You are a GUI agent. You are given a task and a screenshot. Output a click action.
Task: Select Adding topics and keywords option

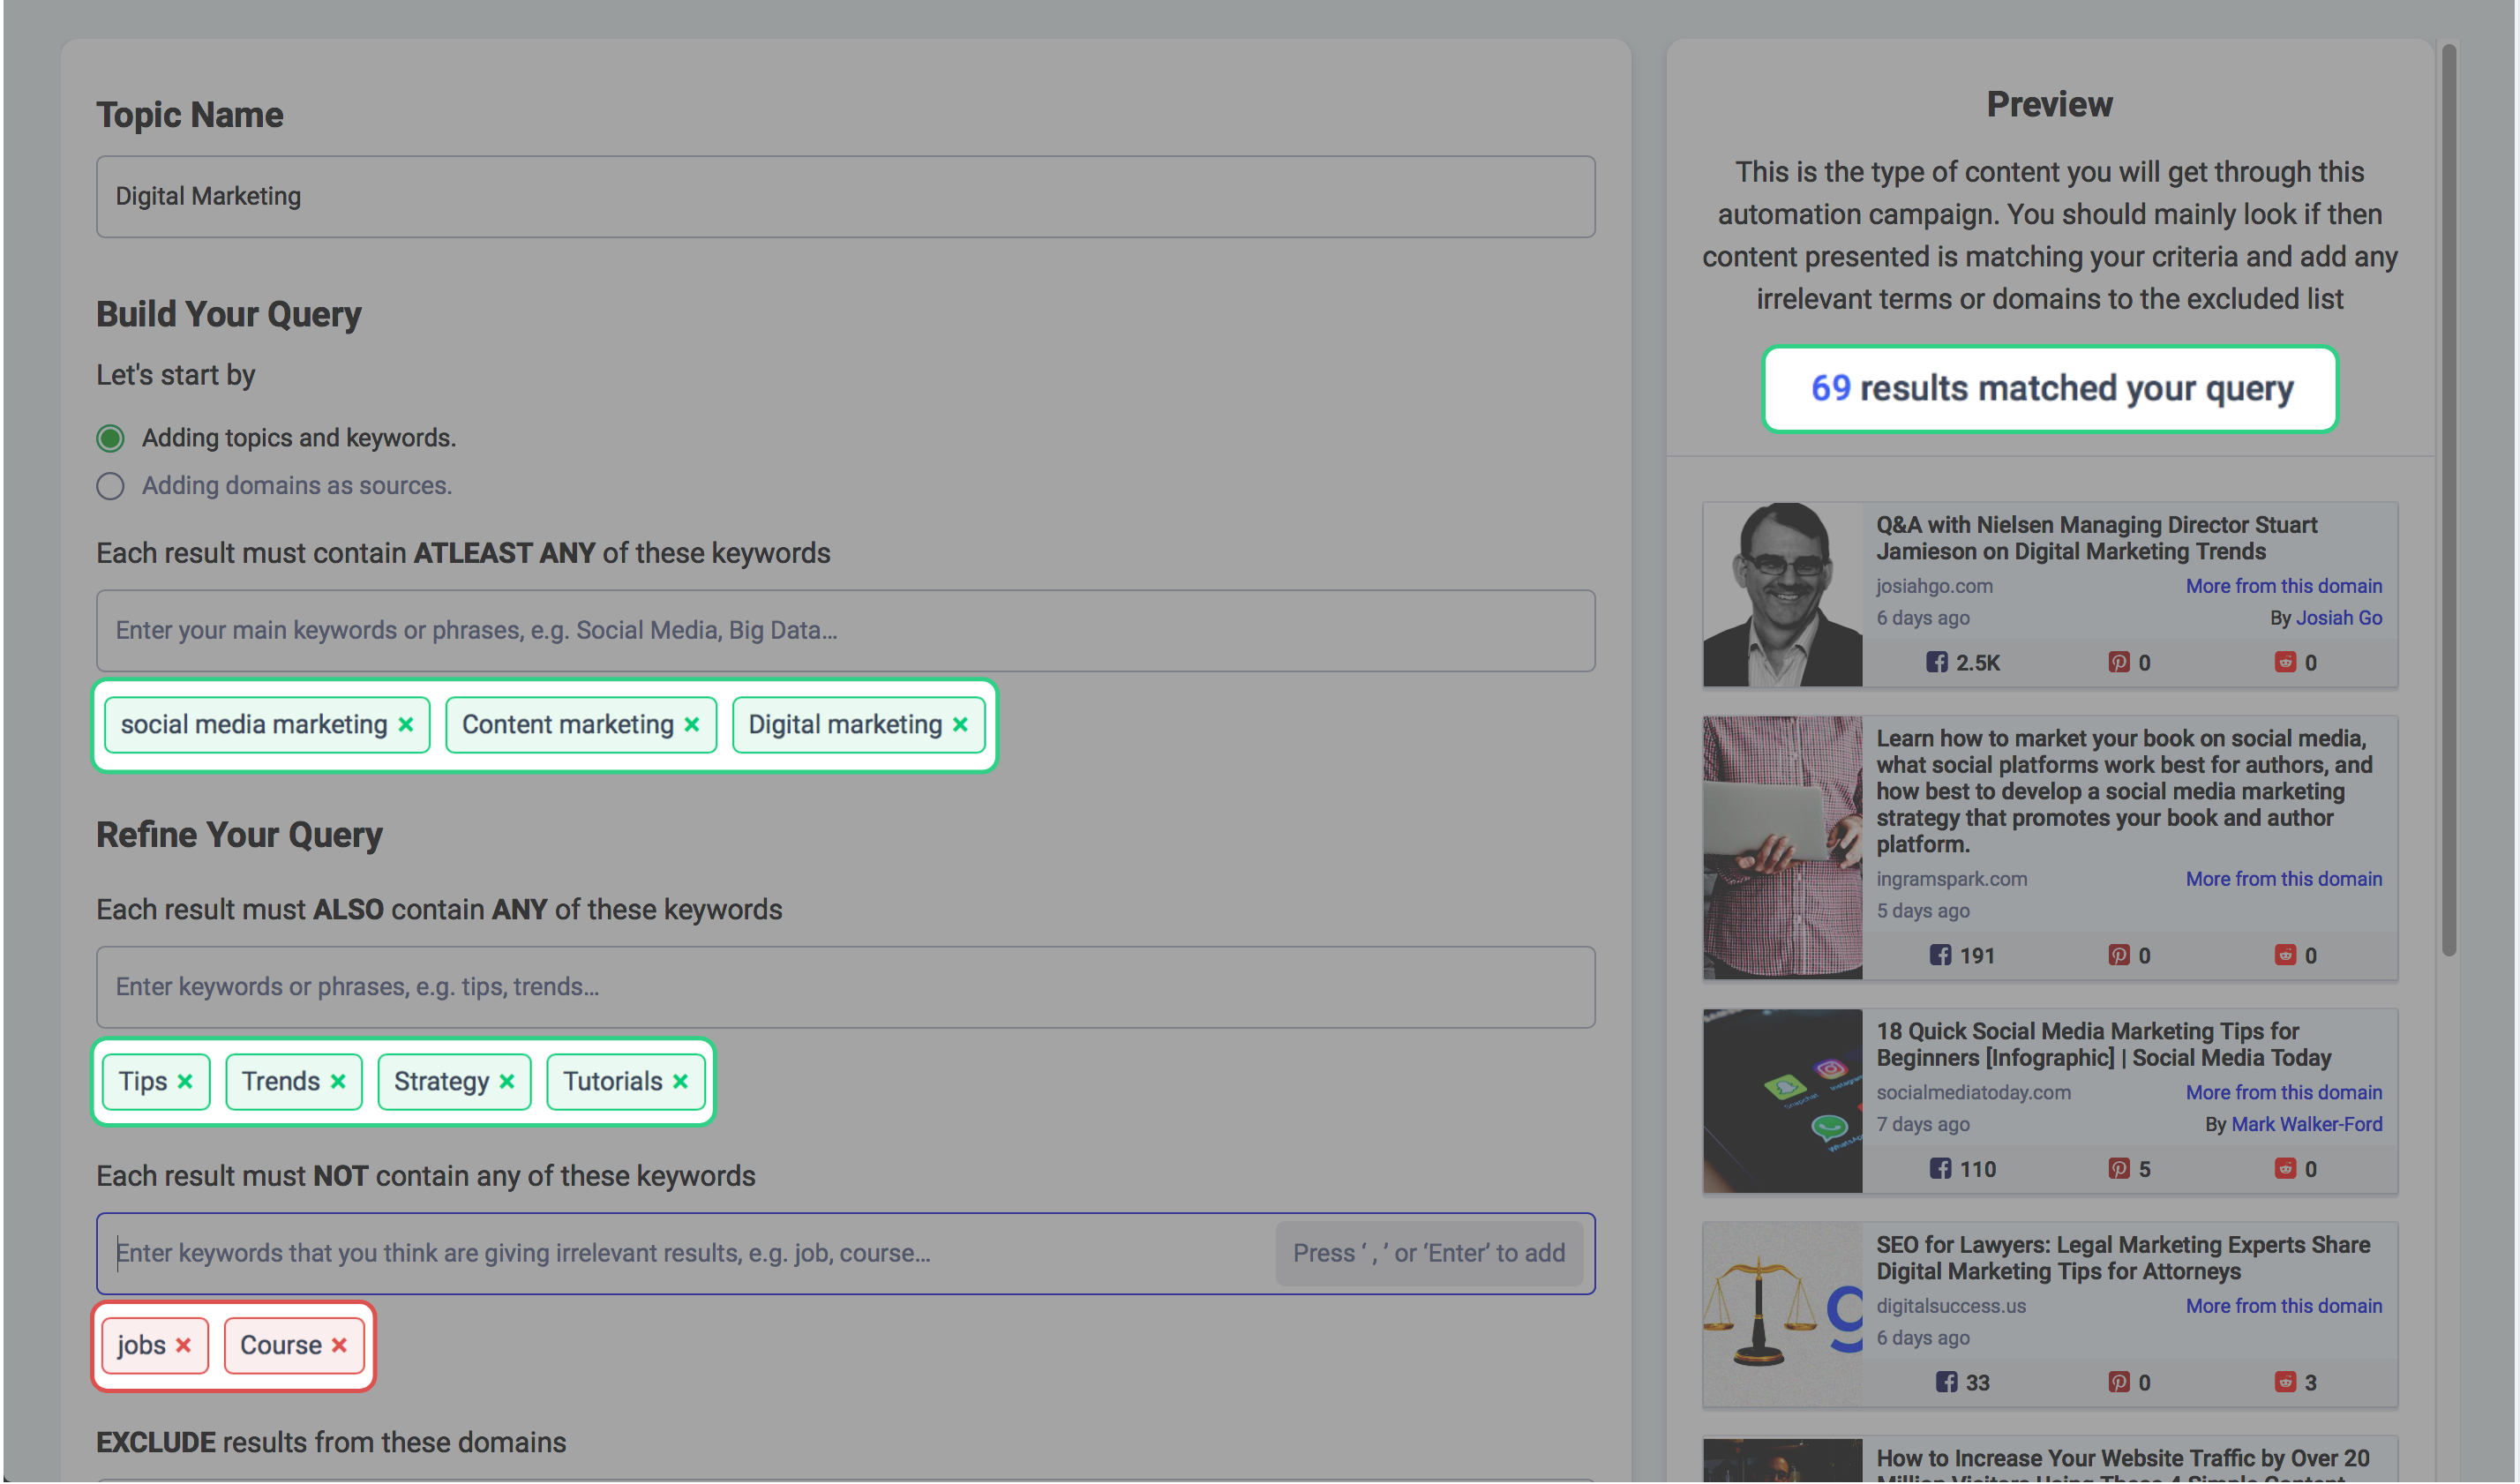point(110,439)
